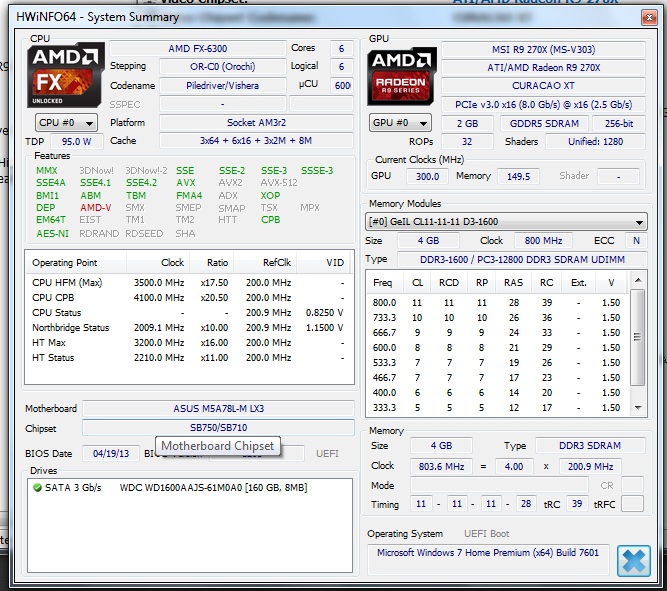Select the HT Status row
The height and width of the screenshot is (591, 667).
(189, 357)
